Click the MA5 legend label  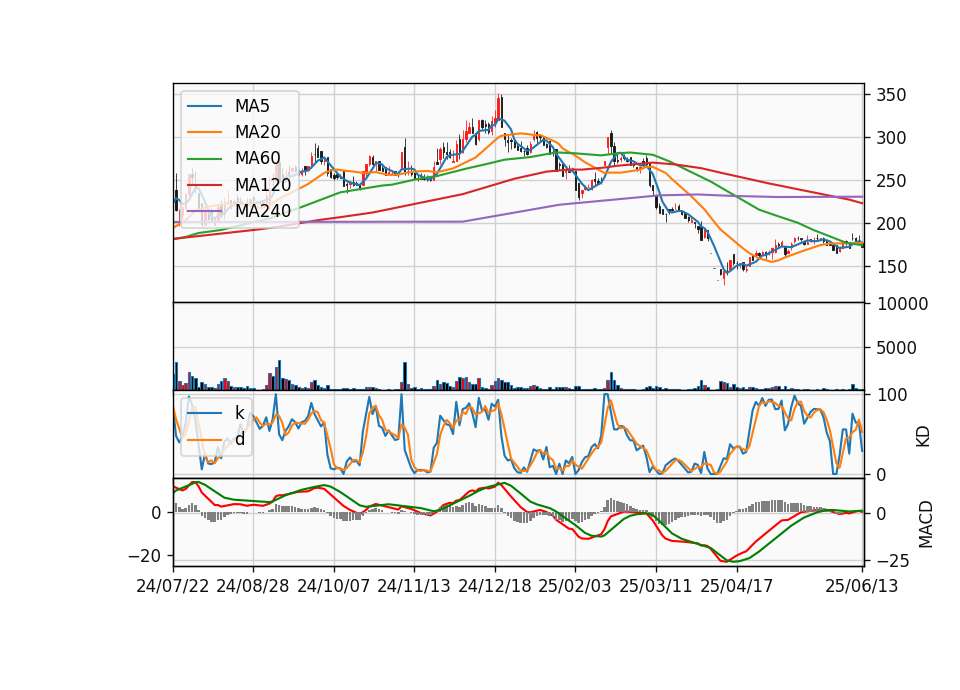pyautogui.click(x=252, y=106)
